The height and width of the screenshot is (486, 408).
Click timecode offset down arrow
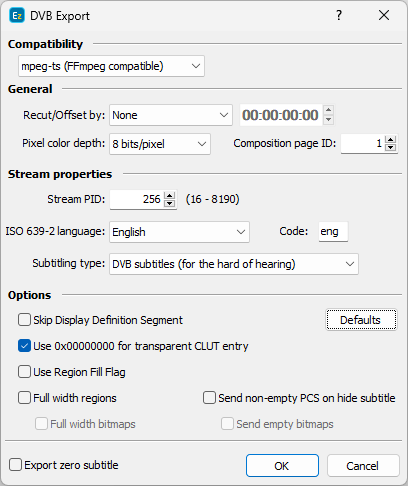pos(328,119)
